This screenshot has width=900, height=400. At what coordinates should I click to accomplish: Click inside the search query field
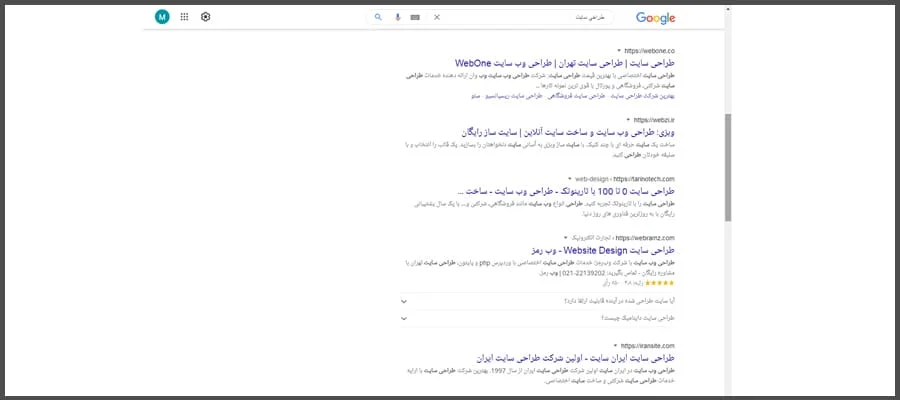[x=522, y=17]
